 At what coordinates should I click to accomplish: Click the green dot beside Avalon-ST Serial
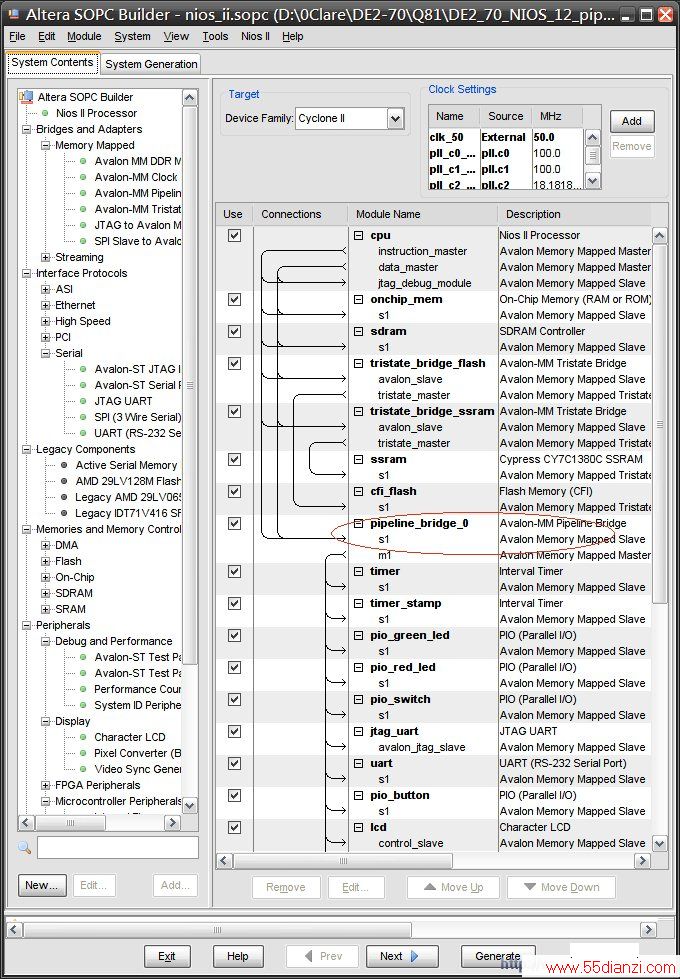[83, 385]
